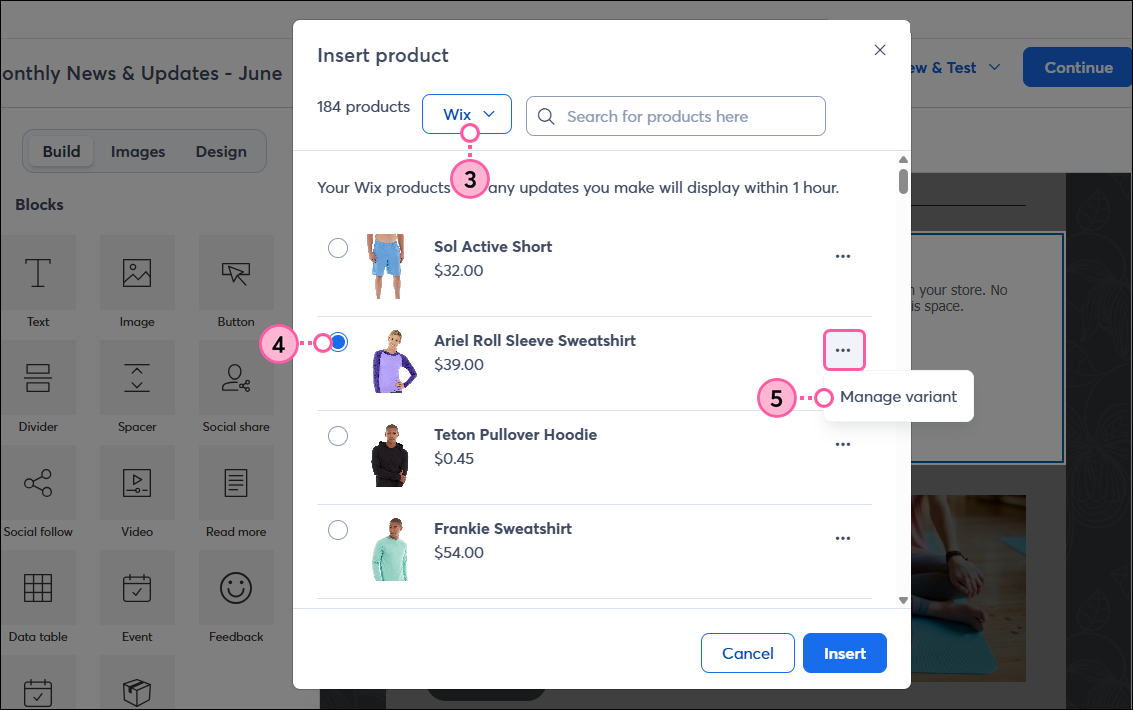Open the Wix products source dropdown
This screenshot has width=1133, height=710.
click(x=466, y=113)
